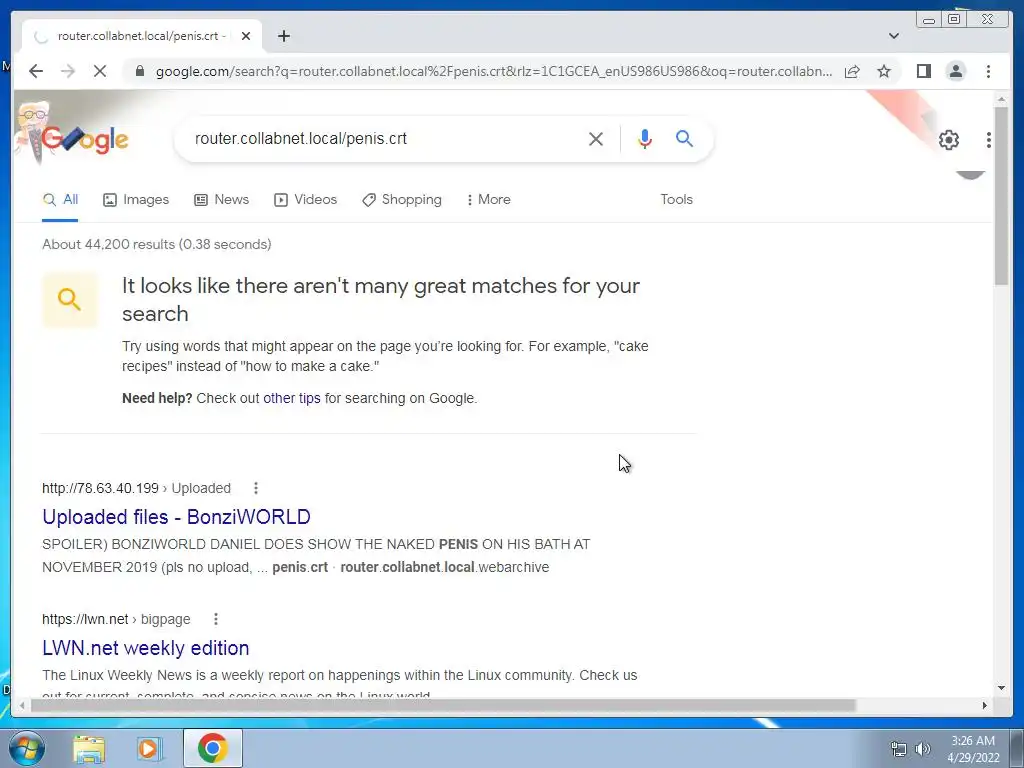1024x768 pixels.
Task: Open search Tools options
Action: tap(677, 200)
